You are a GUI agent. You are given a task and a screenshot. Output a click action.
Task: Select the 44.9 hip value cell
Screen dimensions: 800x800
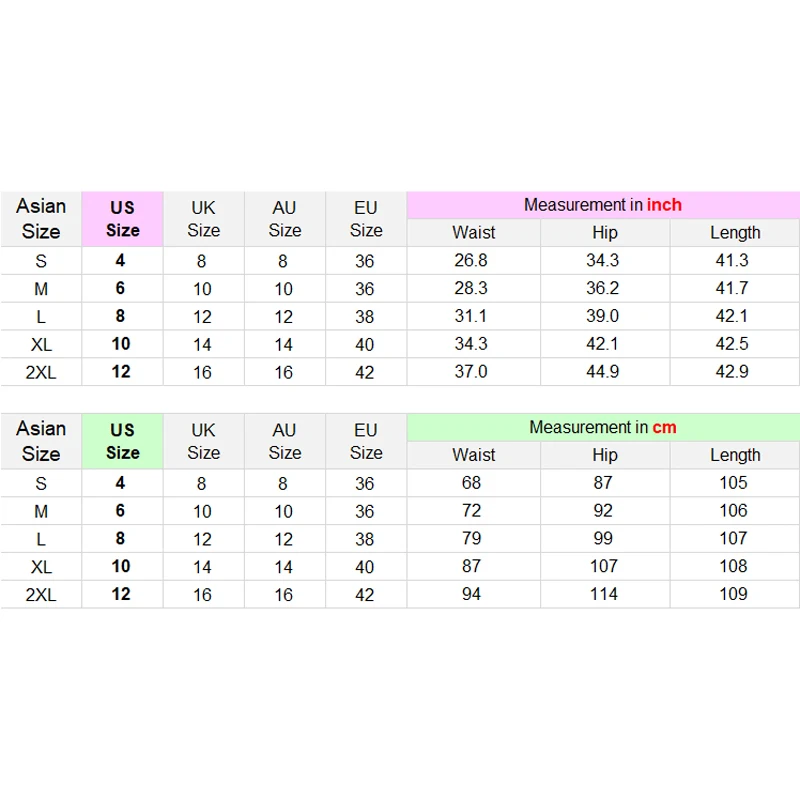[603, 372]
